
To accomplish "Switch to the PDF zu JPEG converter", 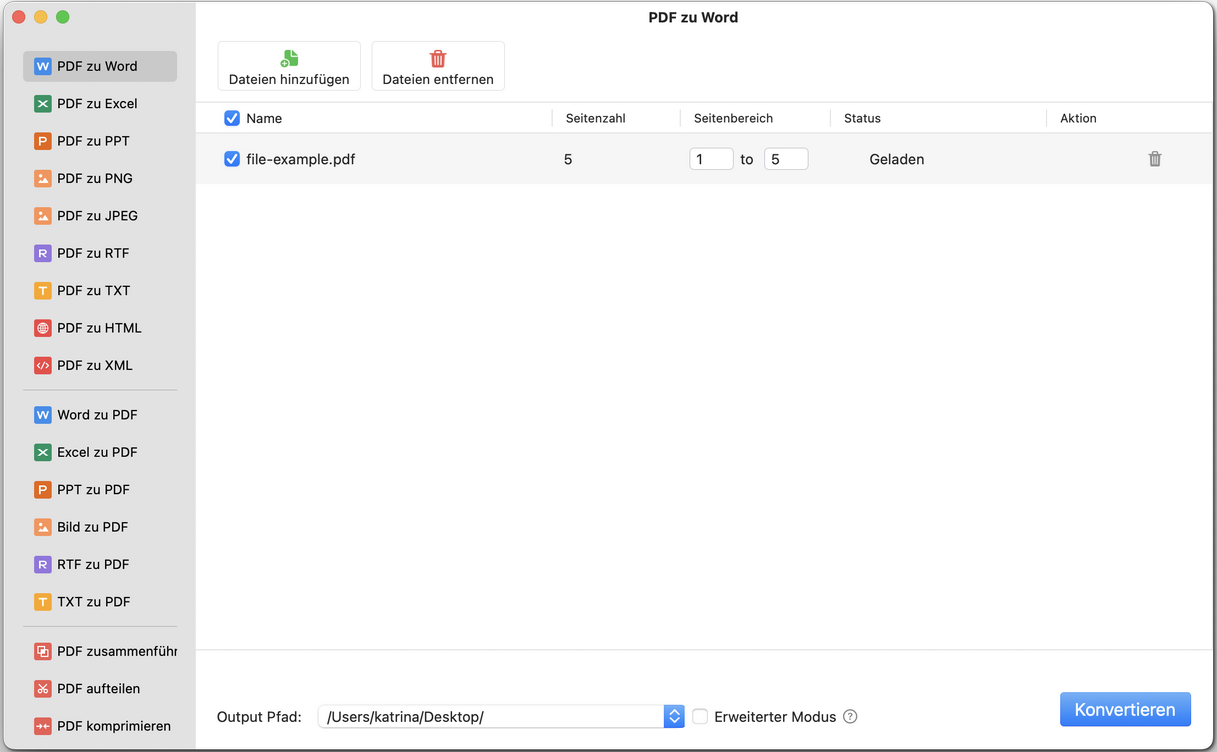I will pyautogui.click(x=95, y=215).
